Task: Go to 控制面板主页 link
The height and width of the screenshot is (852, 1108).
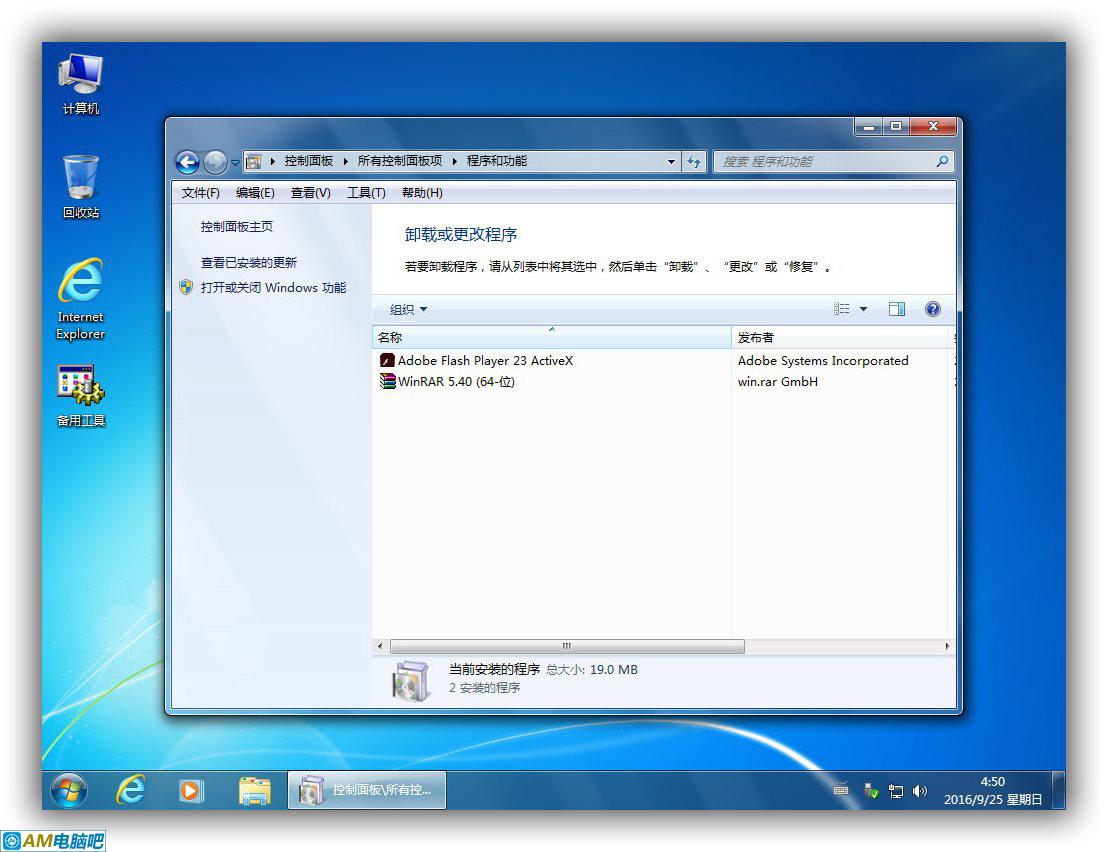Action: tap(237, 227)
